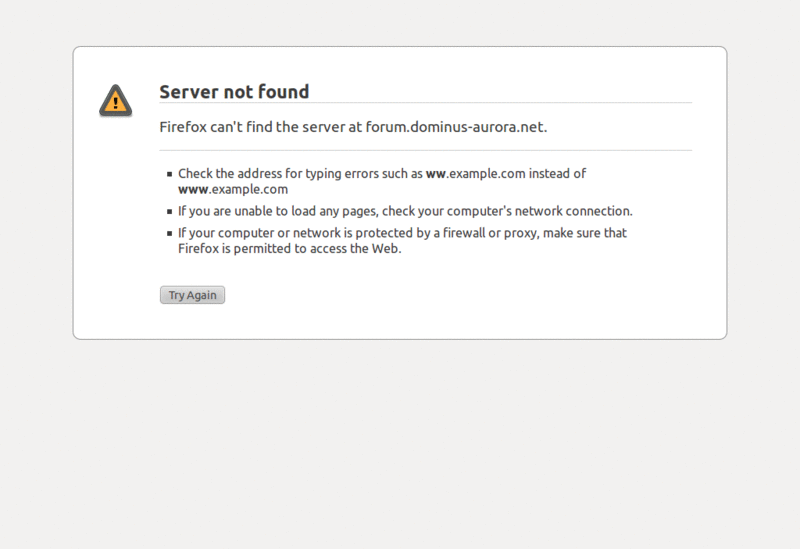This screenshot has width=800, height=549.
Task: Click the bullet about checking address typing errors
Action: pyautogui.click(x=382, y=181)
